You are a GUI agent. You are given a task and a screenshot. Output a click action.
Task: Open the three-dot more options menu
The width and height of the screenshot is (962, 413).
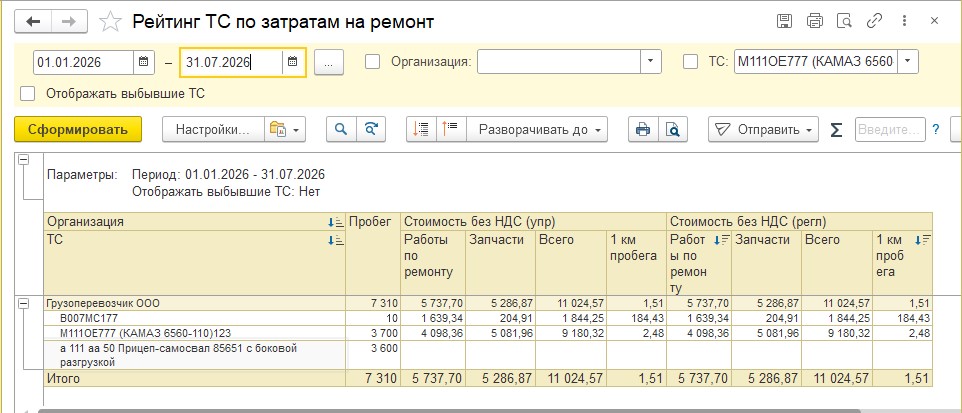pos(904,21)
